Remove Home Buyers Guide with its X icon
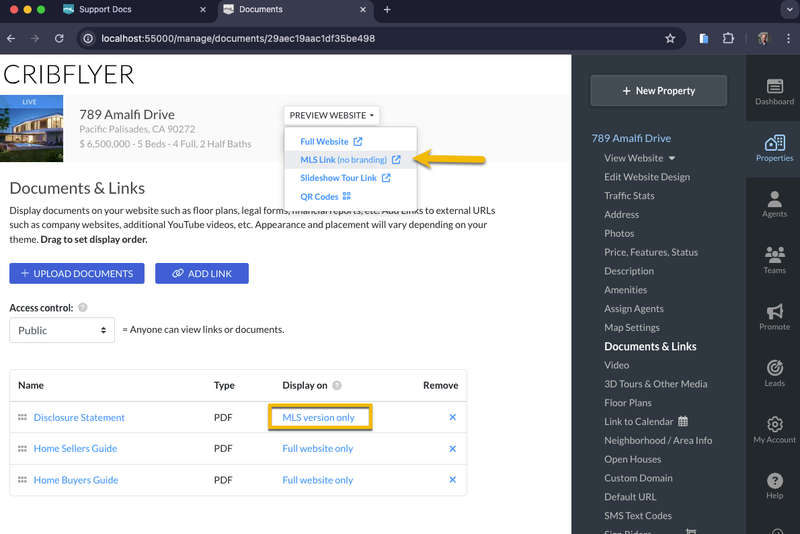 point(452,480)
